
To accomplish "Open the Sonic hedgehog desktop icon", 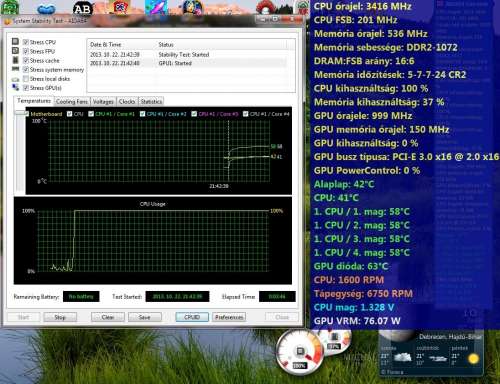I will click(193, 7).
